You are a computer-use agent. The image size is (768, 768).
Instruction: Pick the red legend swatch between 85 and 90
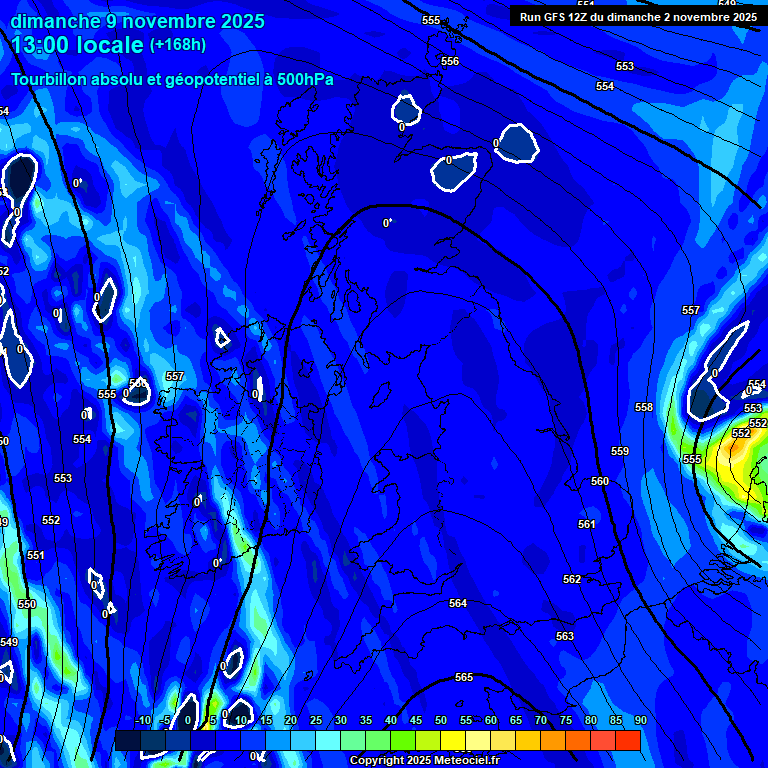click(x=628, y=740)
